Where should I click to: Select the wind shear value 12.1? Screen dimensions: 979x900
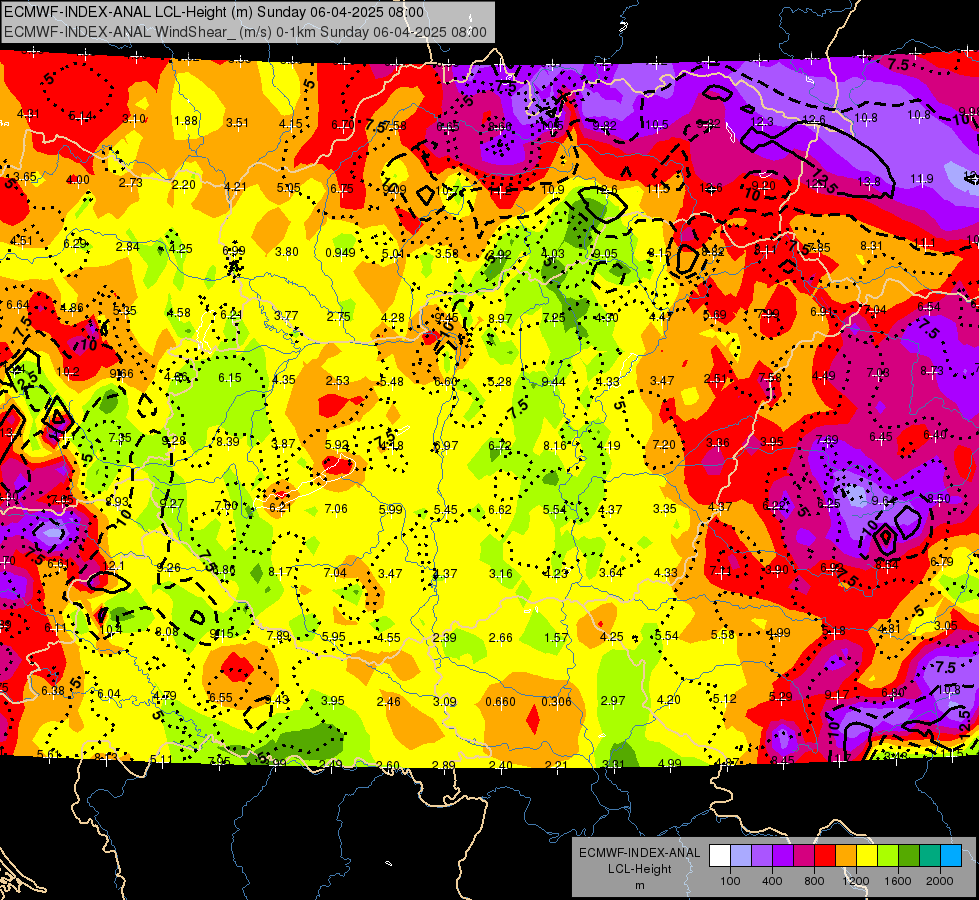pyautogui.click(x=114, y=566)
